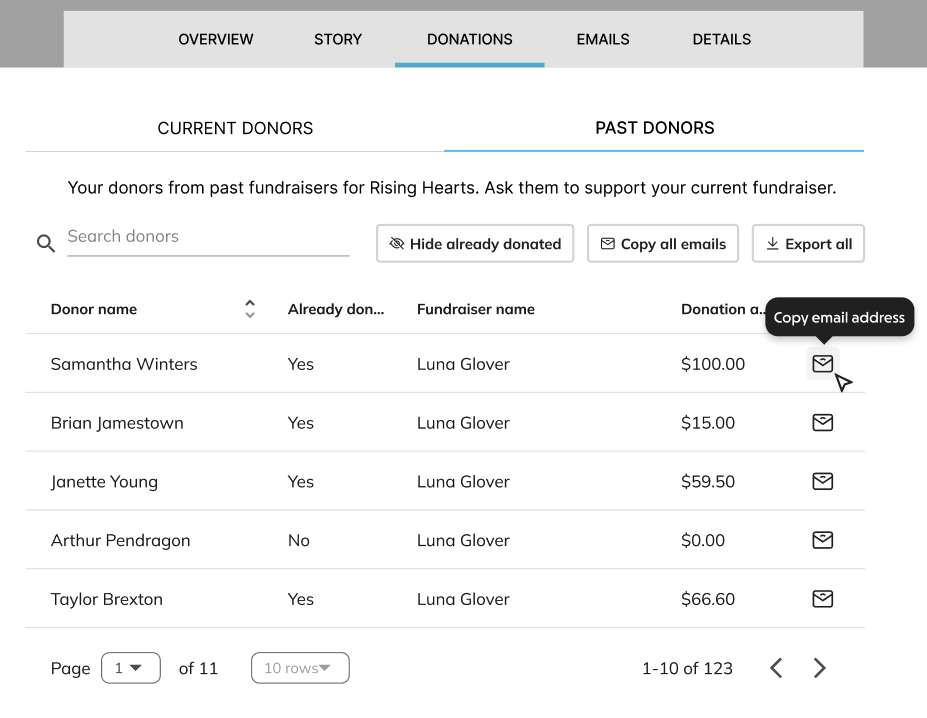Click Export all button

[x=808, y=244]
